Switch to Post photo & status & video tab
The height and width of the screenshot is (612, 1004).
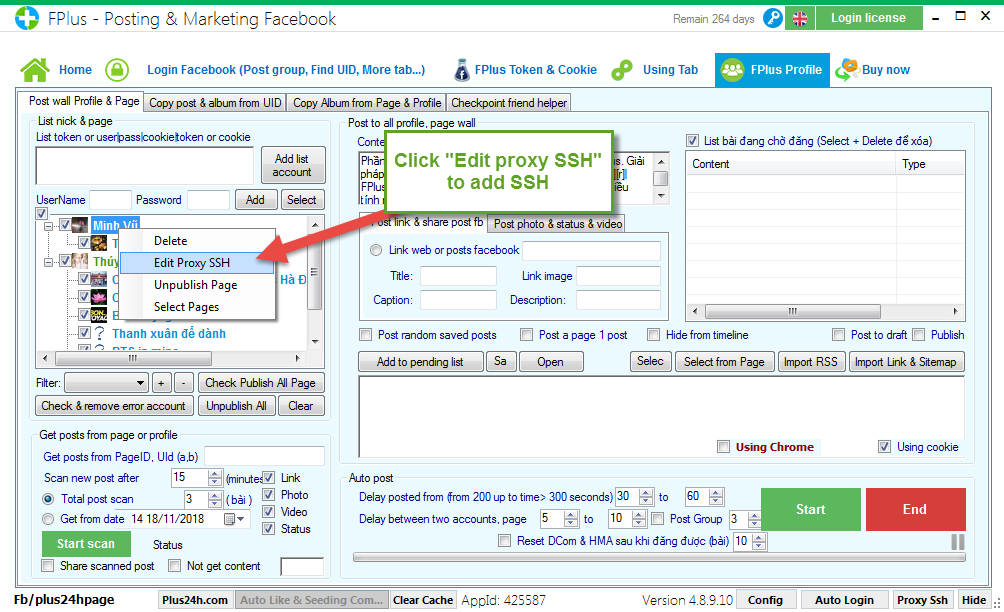(x=558, y=223)
